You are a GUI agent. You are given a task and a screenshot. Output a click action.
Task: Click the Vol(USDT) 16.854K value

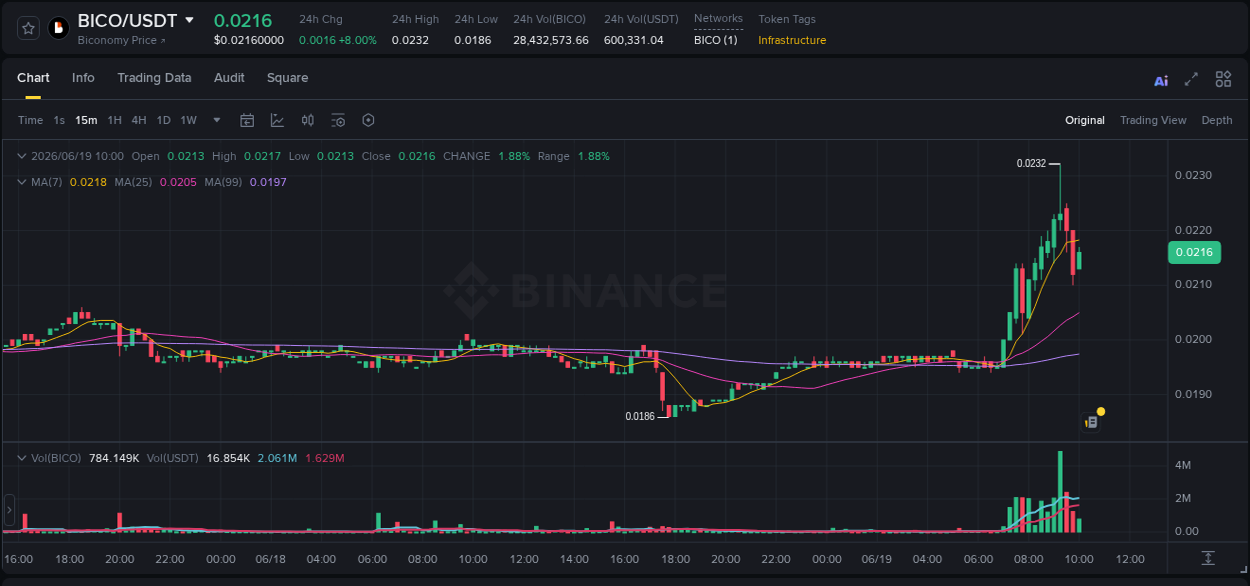click(228, 458)
